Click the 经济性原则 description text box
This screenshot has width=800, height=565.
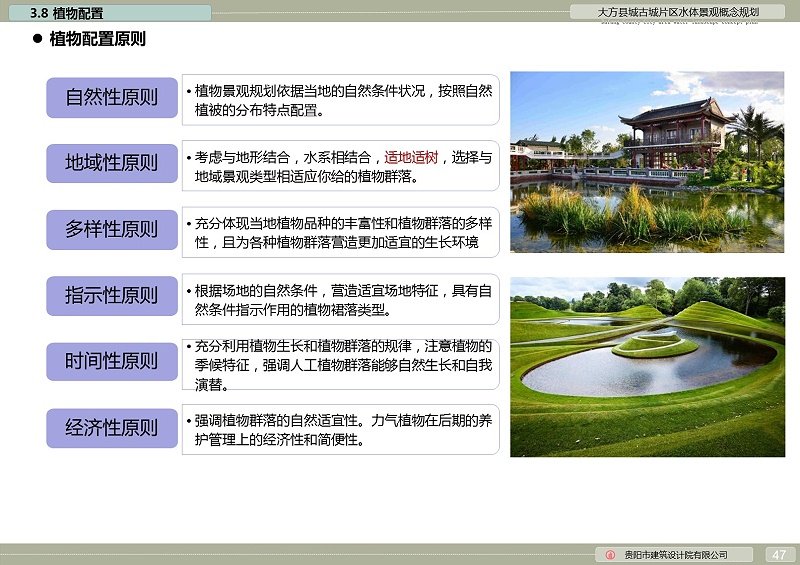340,430
